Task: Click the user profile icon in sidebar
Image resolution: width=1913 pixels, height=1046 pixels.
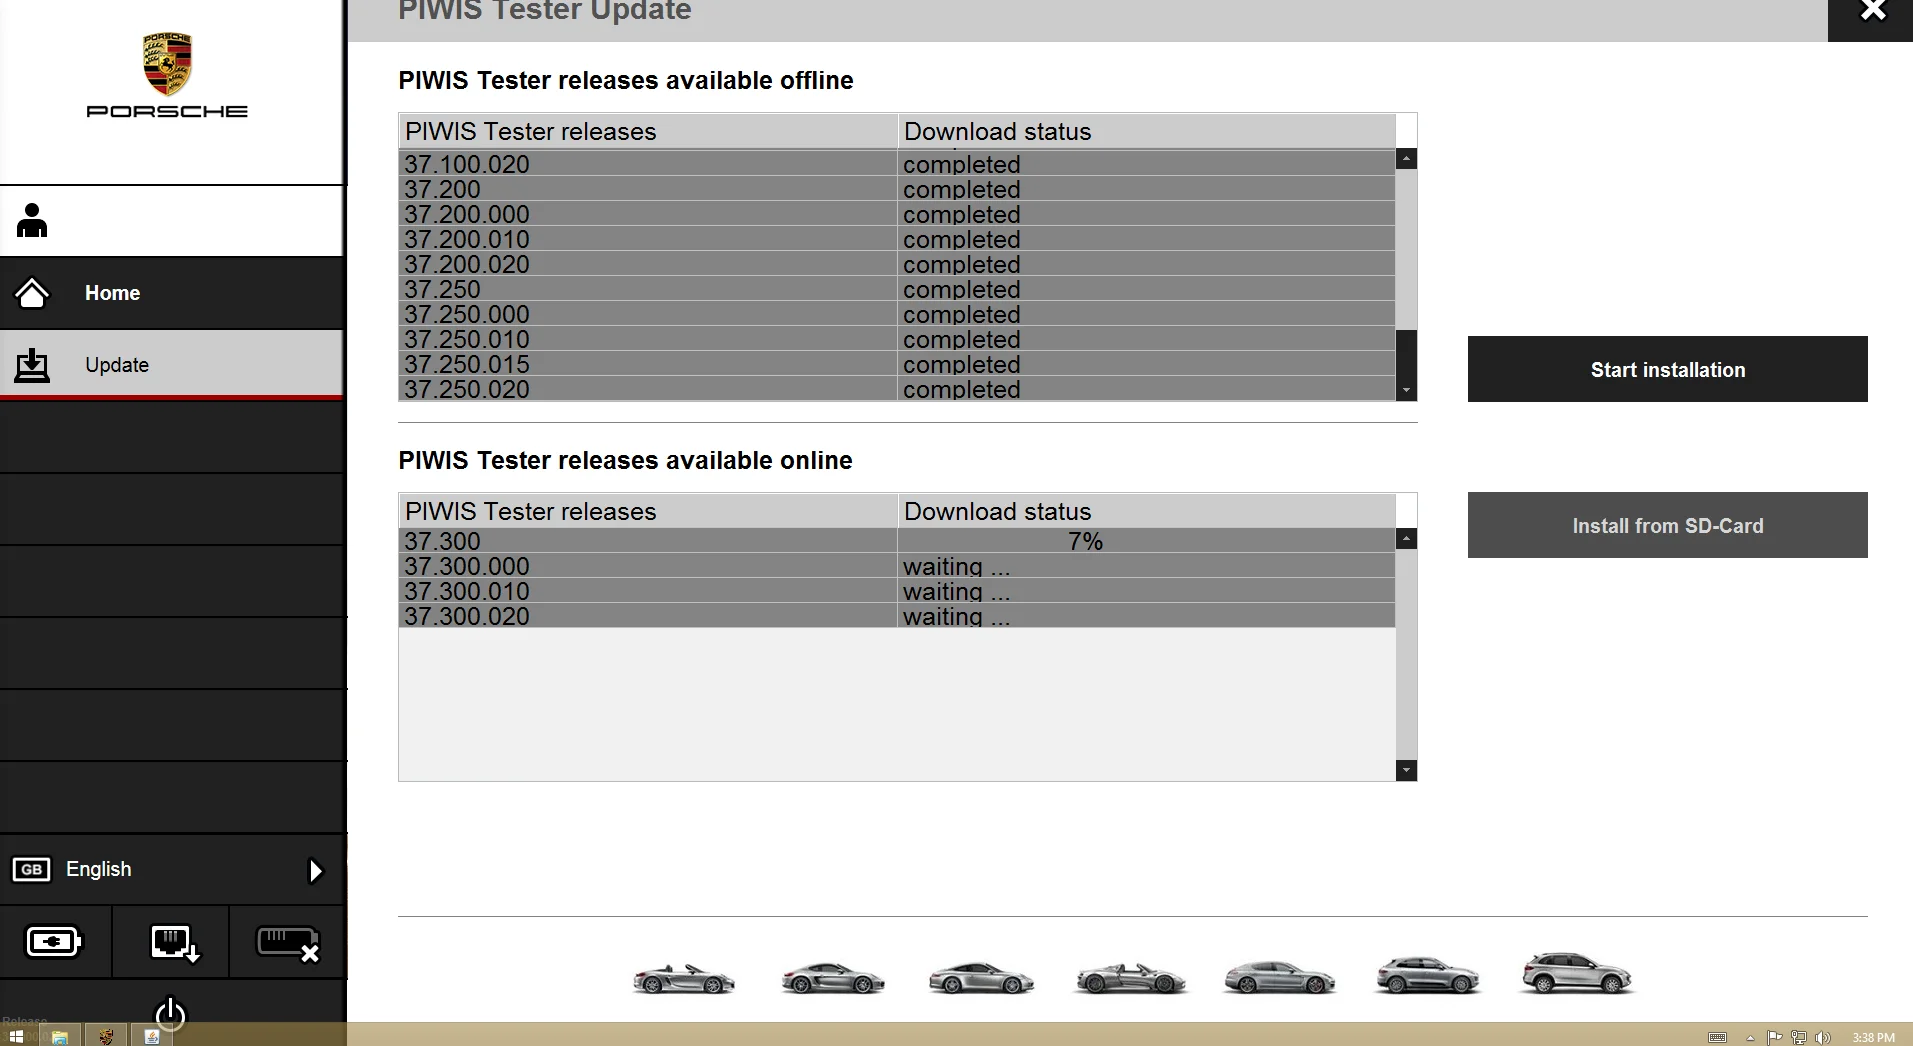Action: coord(32,221)
